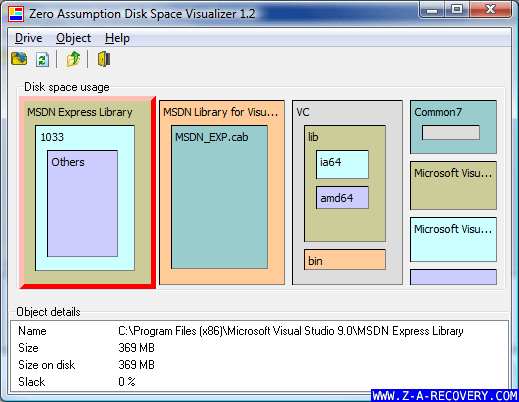Image resolution: width=519 pixels, height=402 pixels.
Task: Go up one level with the folder arrow icon
Action: click(73, 59)
